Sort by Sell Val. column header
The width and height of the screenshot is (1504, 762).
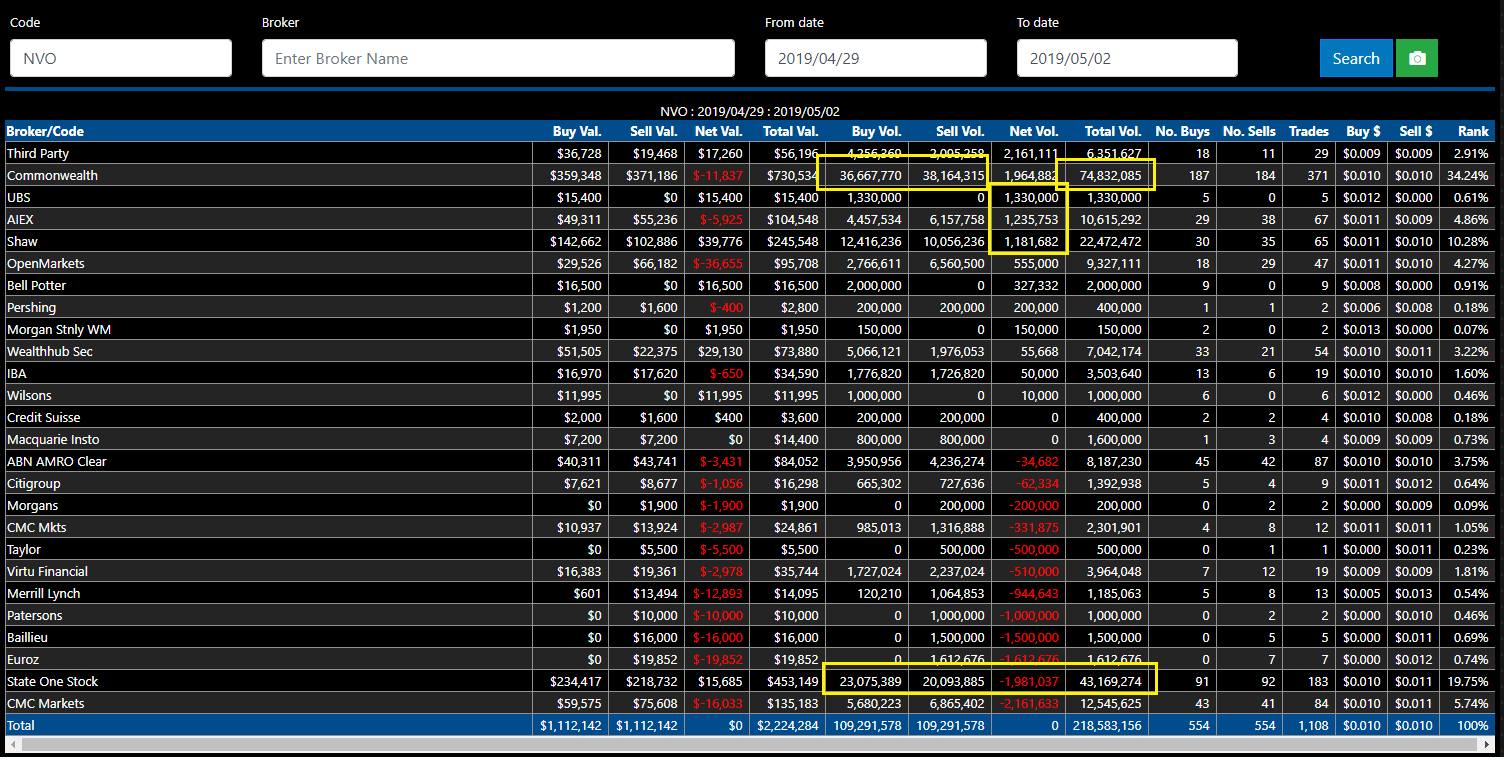[654, 131]
